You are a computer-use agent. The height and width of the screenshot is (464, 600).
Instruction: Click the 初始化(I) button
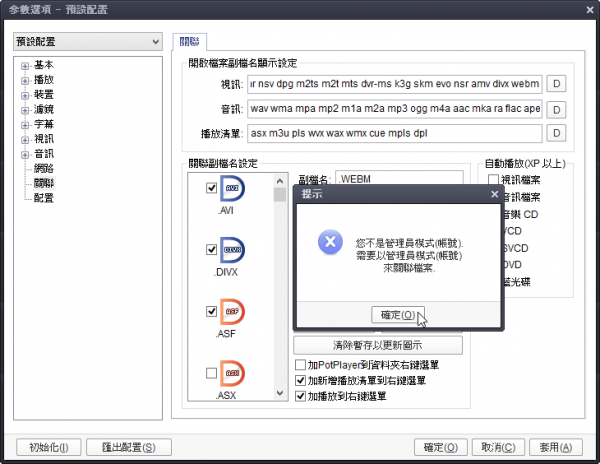49,447
